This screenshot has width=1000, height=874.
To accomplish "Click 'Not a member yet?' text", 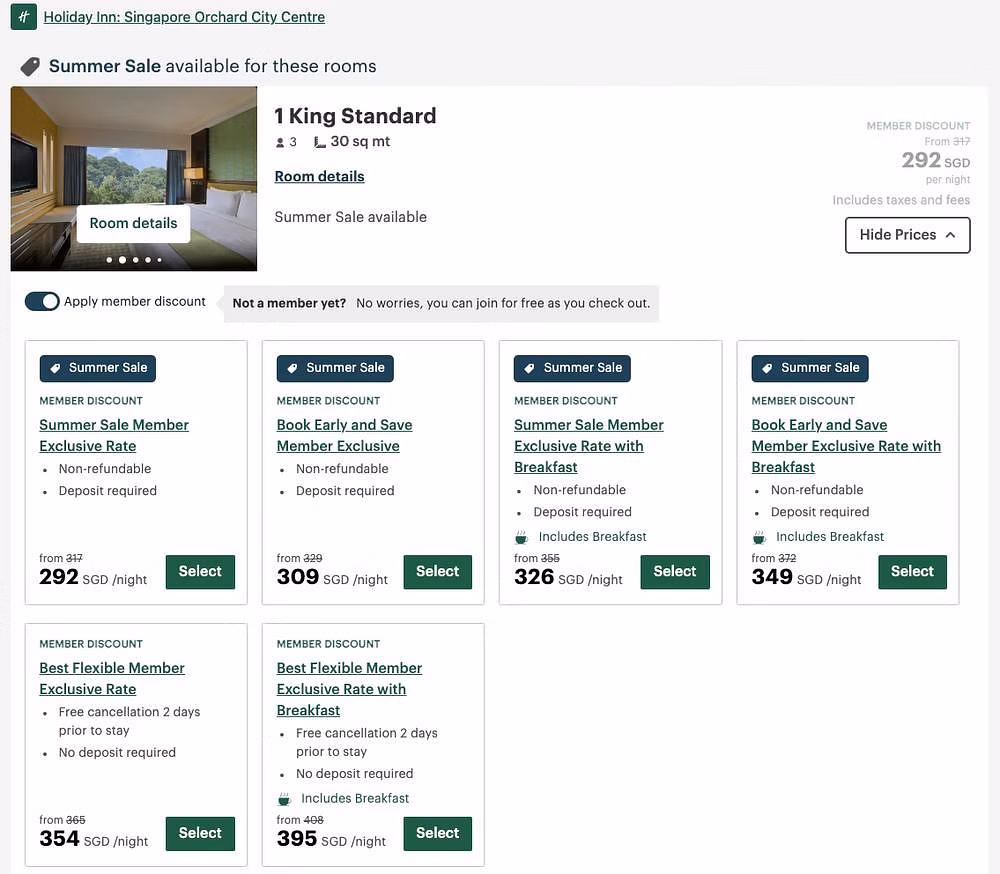I will click(289, 304).
